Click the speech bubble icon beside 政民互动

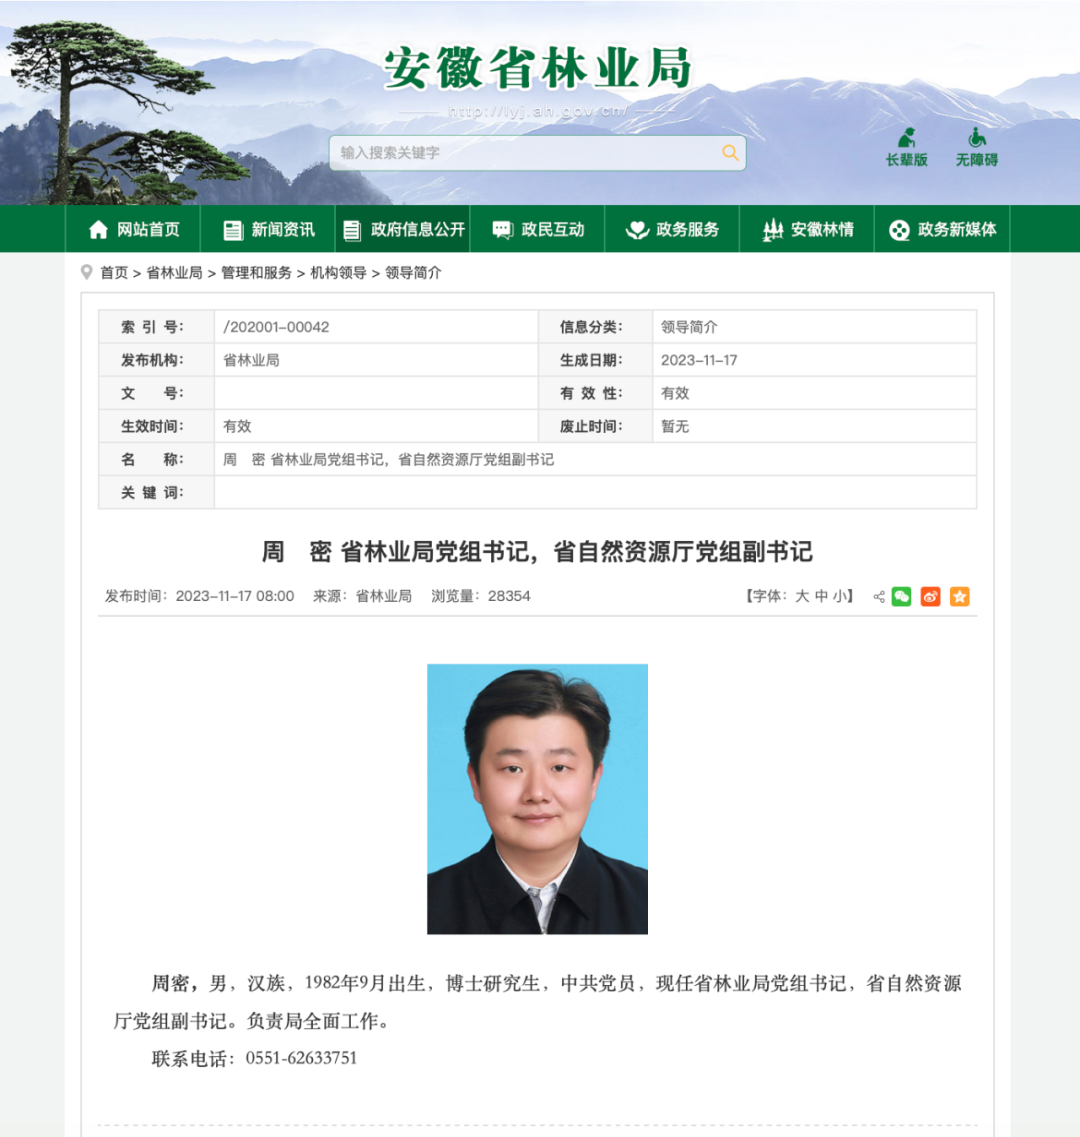pyautogui.click(x=500, y=229)
